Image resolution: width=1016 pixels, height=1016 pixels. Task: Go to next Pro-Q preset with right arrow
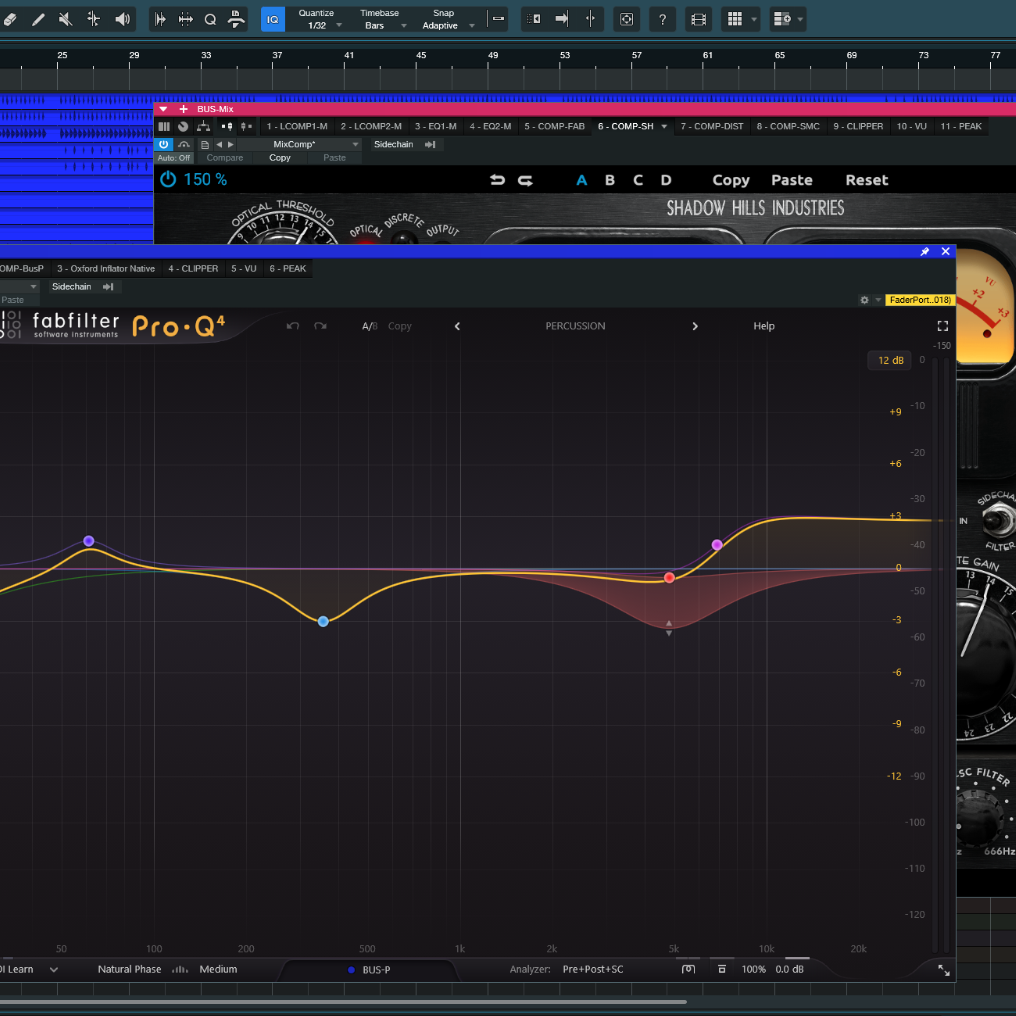coord(695,326)
